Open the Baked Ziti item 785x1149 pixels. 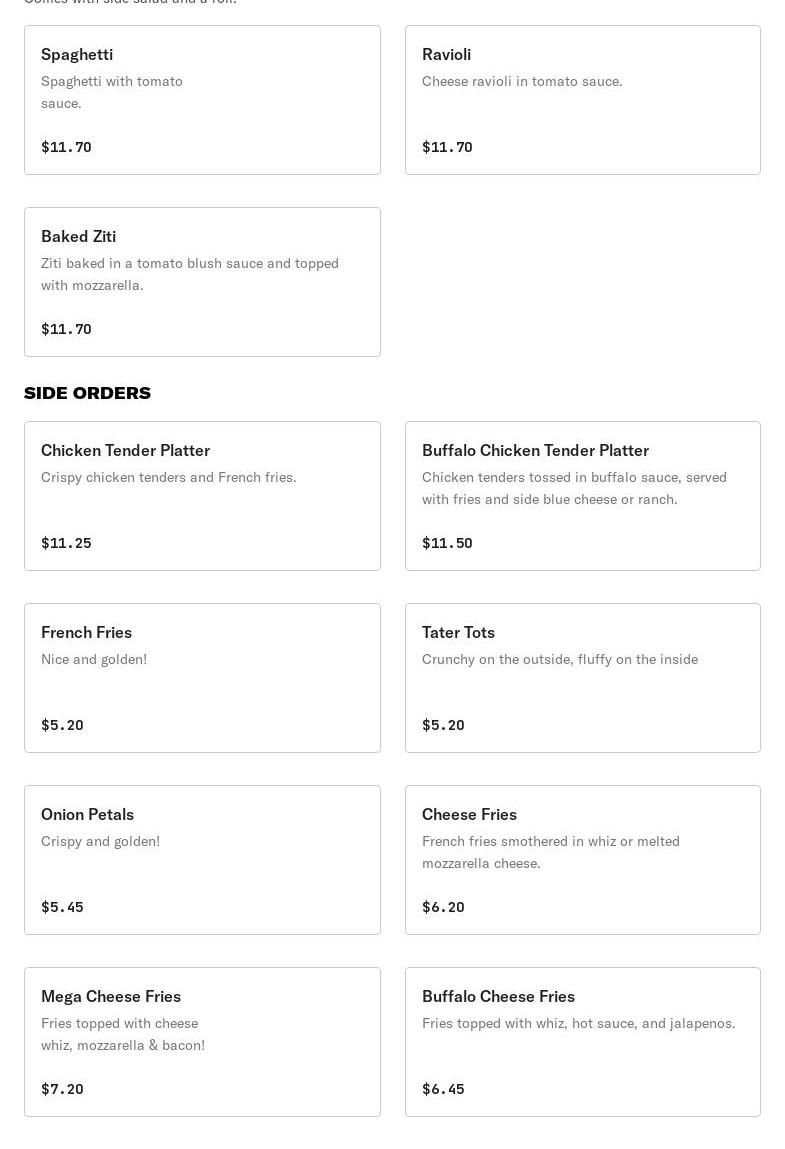coord(202,282)
